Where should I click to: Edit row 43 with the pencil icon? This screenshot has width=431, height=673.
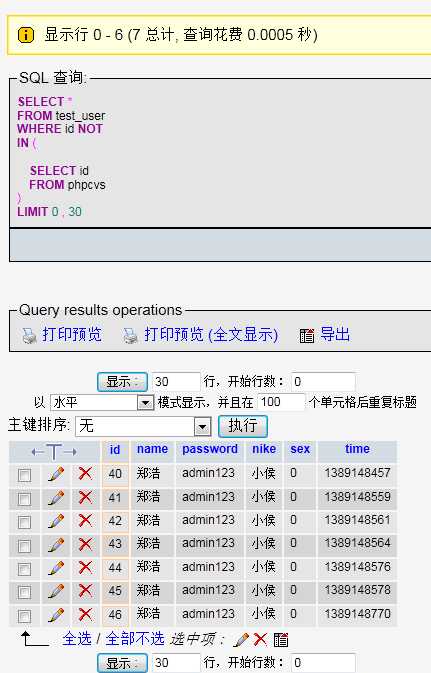click(x=56, y=544)
